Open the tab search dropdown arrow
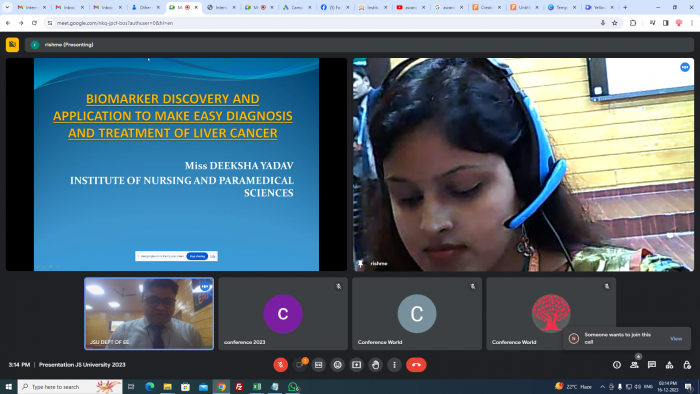 click(x=7, y=7)
